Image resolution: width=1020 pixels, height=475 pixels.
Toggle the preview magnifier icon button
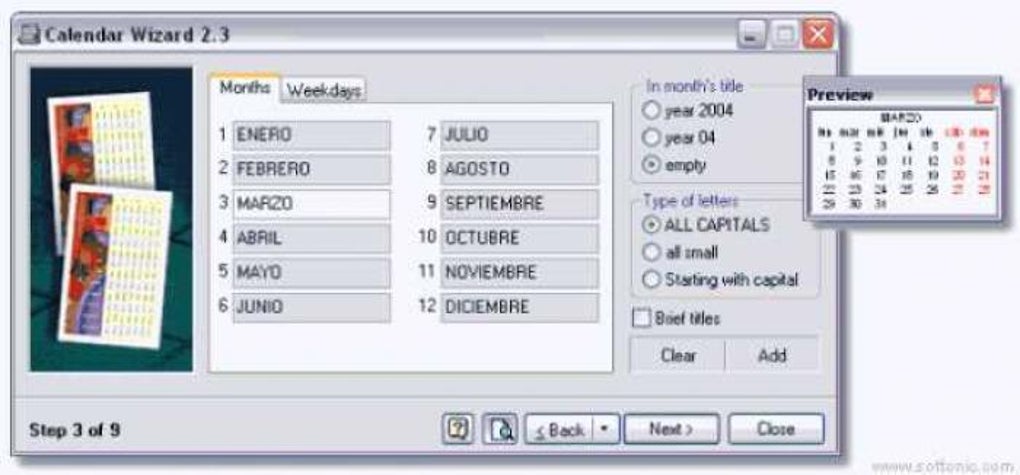[x=500, y=429]
